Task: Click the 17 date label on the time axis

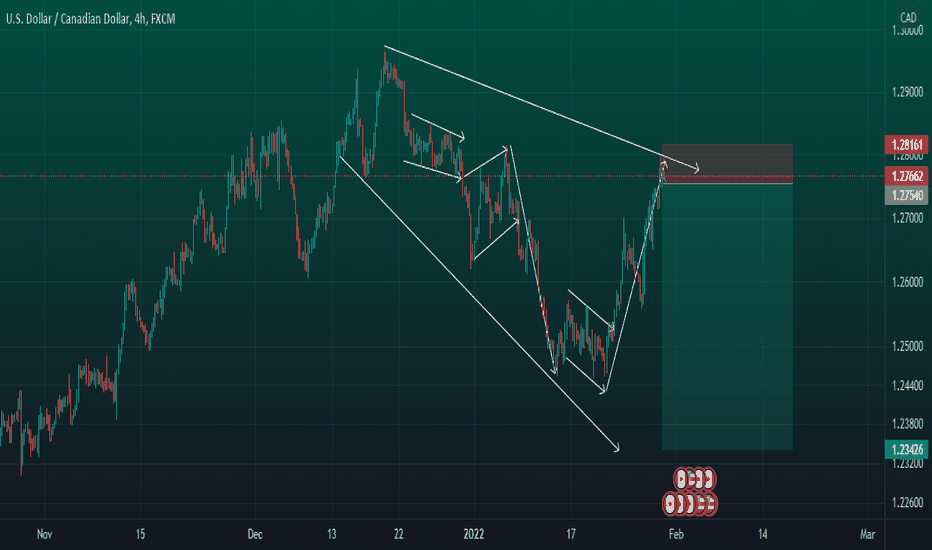Action: (x=571, y=534)
